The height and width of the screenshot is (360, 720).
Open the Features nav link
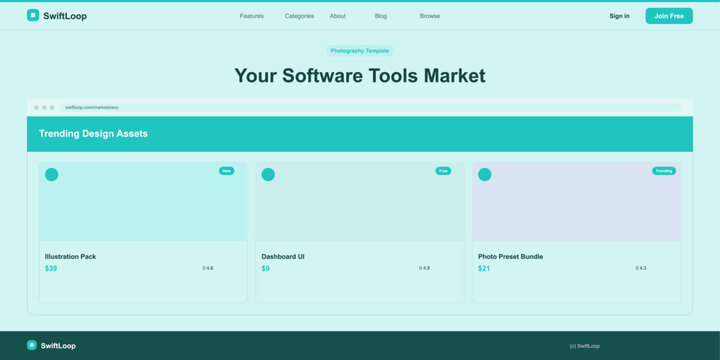[x=252, y=16]
